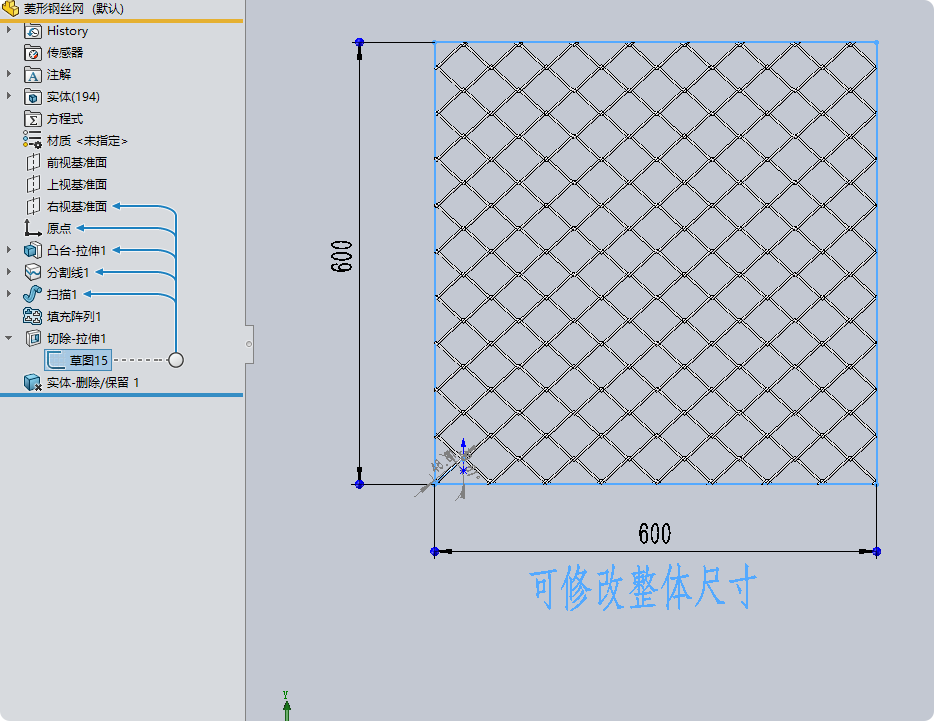Click the panel collapse handle on the divider
Viewport: 934px width, 721px height.
tap(249, 344)
